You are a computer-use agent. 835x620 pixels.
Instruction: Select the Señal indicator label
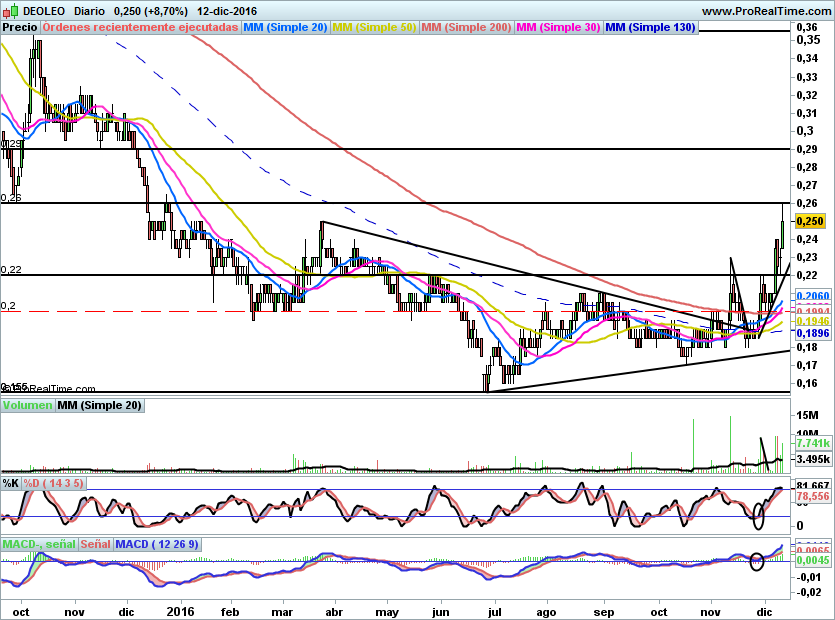(96, 544)
